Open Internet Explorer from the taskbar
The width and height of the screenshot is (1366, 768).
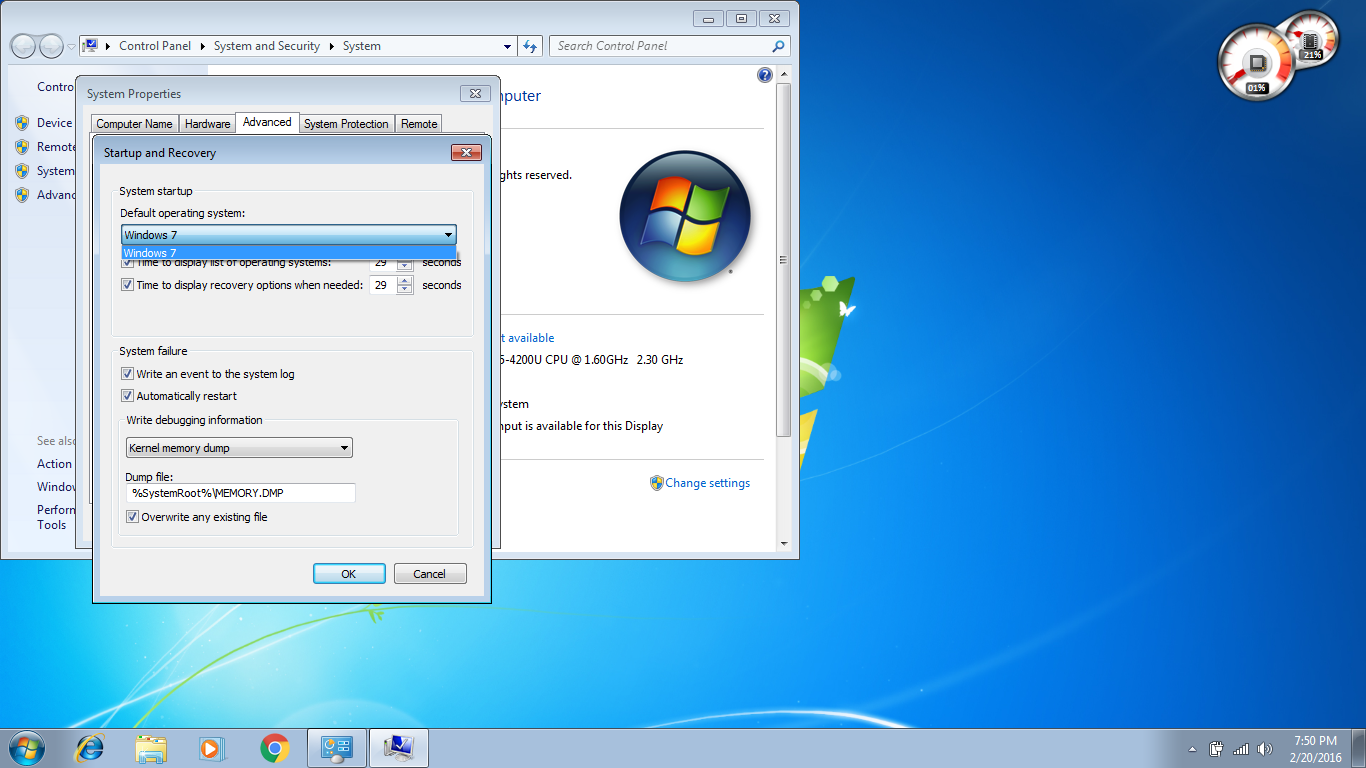90,748
